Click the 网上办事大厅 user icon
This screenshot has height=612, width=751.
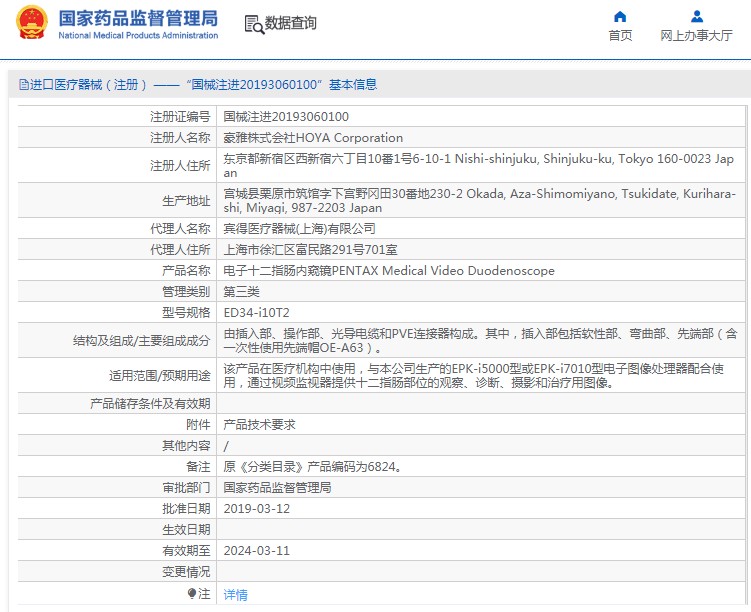[x=697, y=17]
